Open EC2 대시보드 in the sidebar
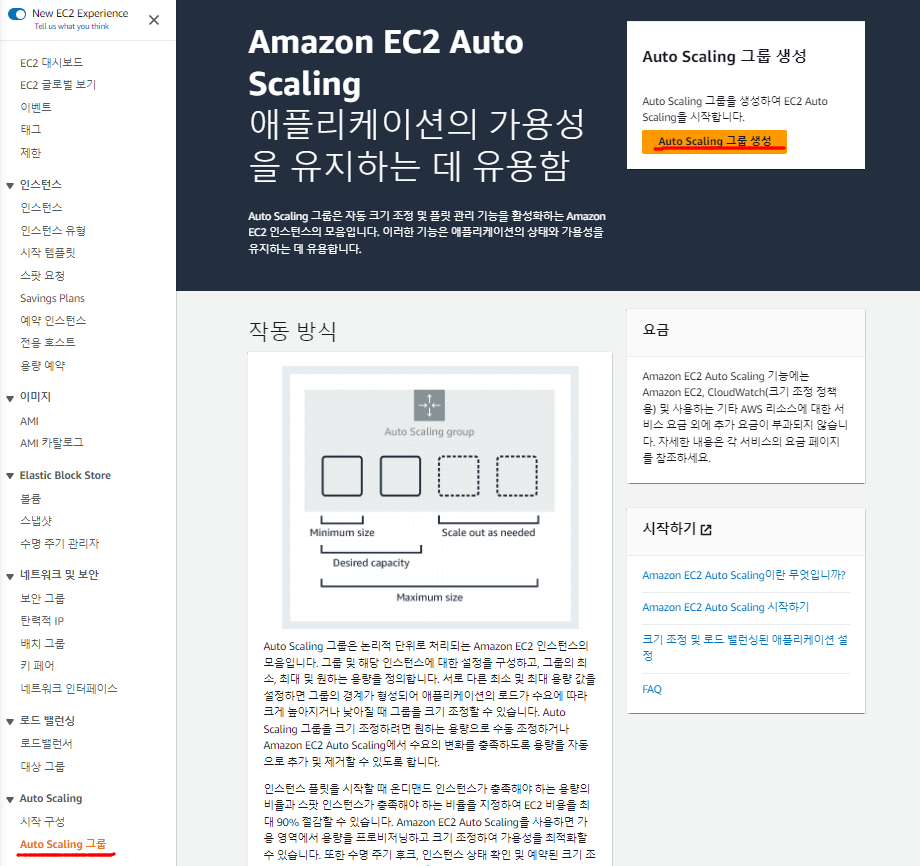Viewport: 920px width, 866px height. (x=52, y=63)
